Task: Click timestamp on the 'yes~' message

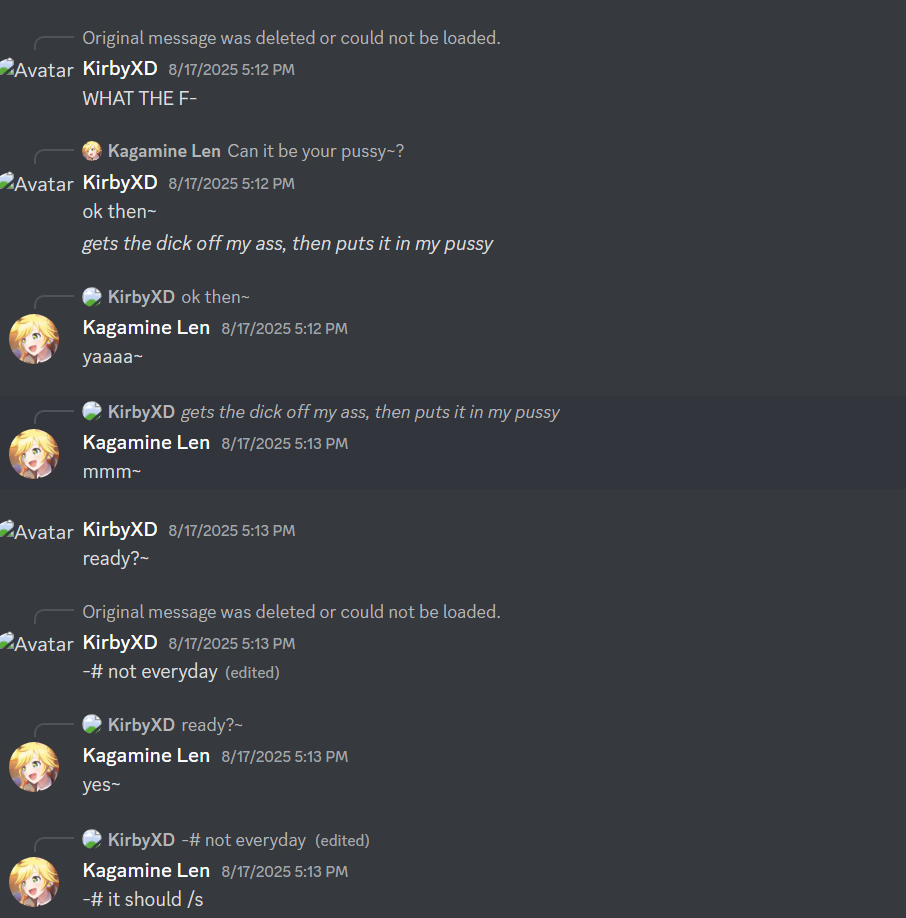Action: point(284,756)
